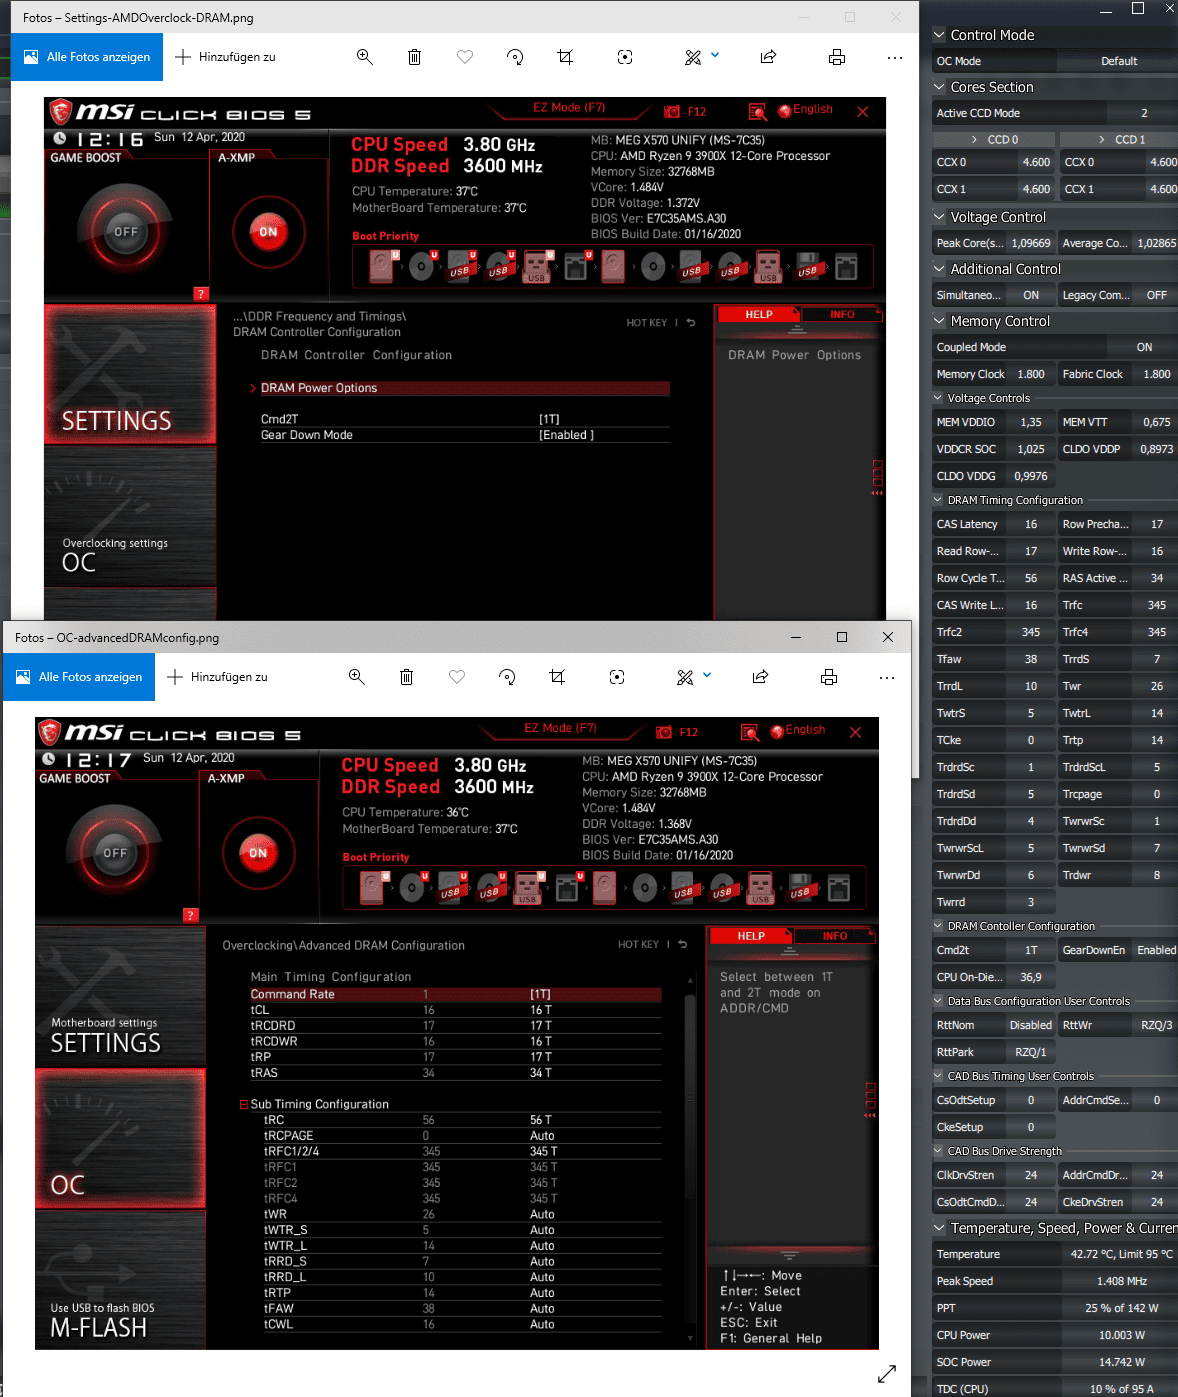The height and width of the screenshot is (1397, 1178).
Task: Zoom the Settings-AMDOverclock-DRAM.png photo with the magnifier icon
Action: point(365,57)
